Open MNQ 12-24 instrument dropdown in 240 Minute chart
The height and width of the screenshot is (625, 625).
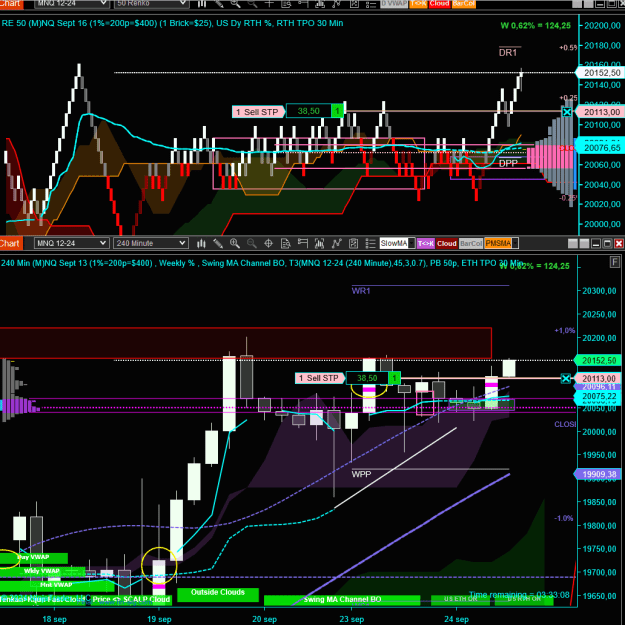(x=71, y=243)
